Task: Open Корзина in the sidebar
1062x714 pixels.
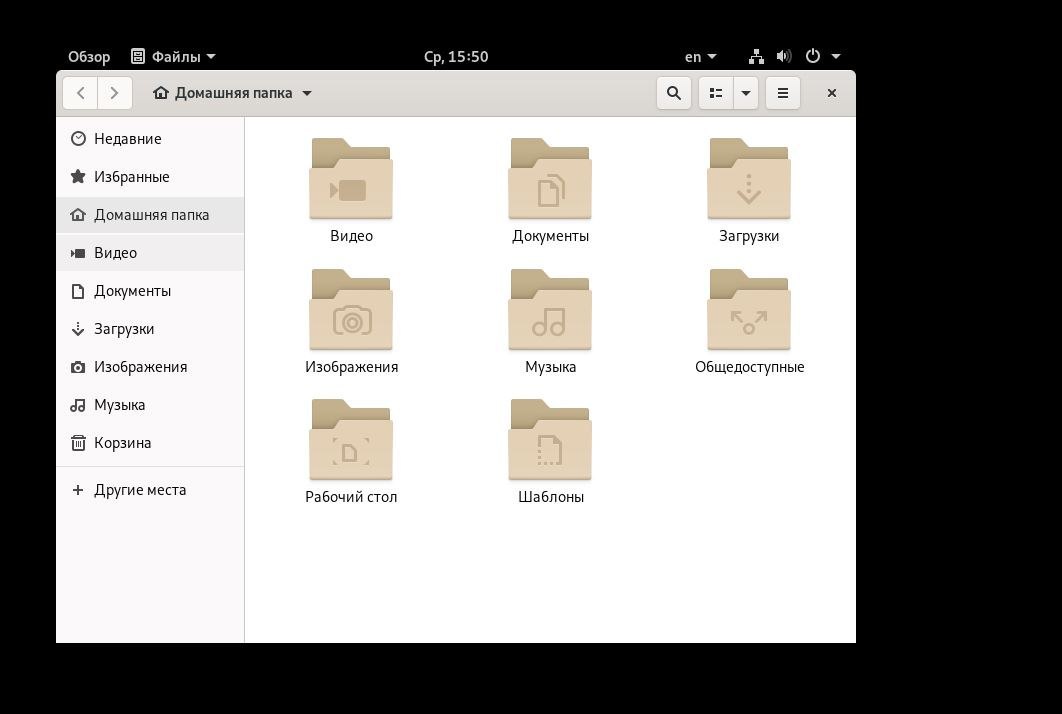Action: click(150, 442)
